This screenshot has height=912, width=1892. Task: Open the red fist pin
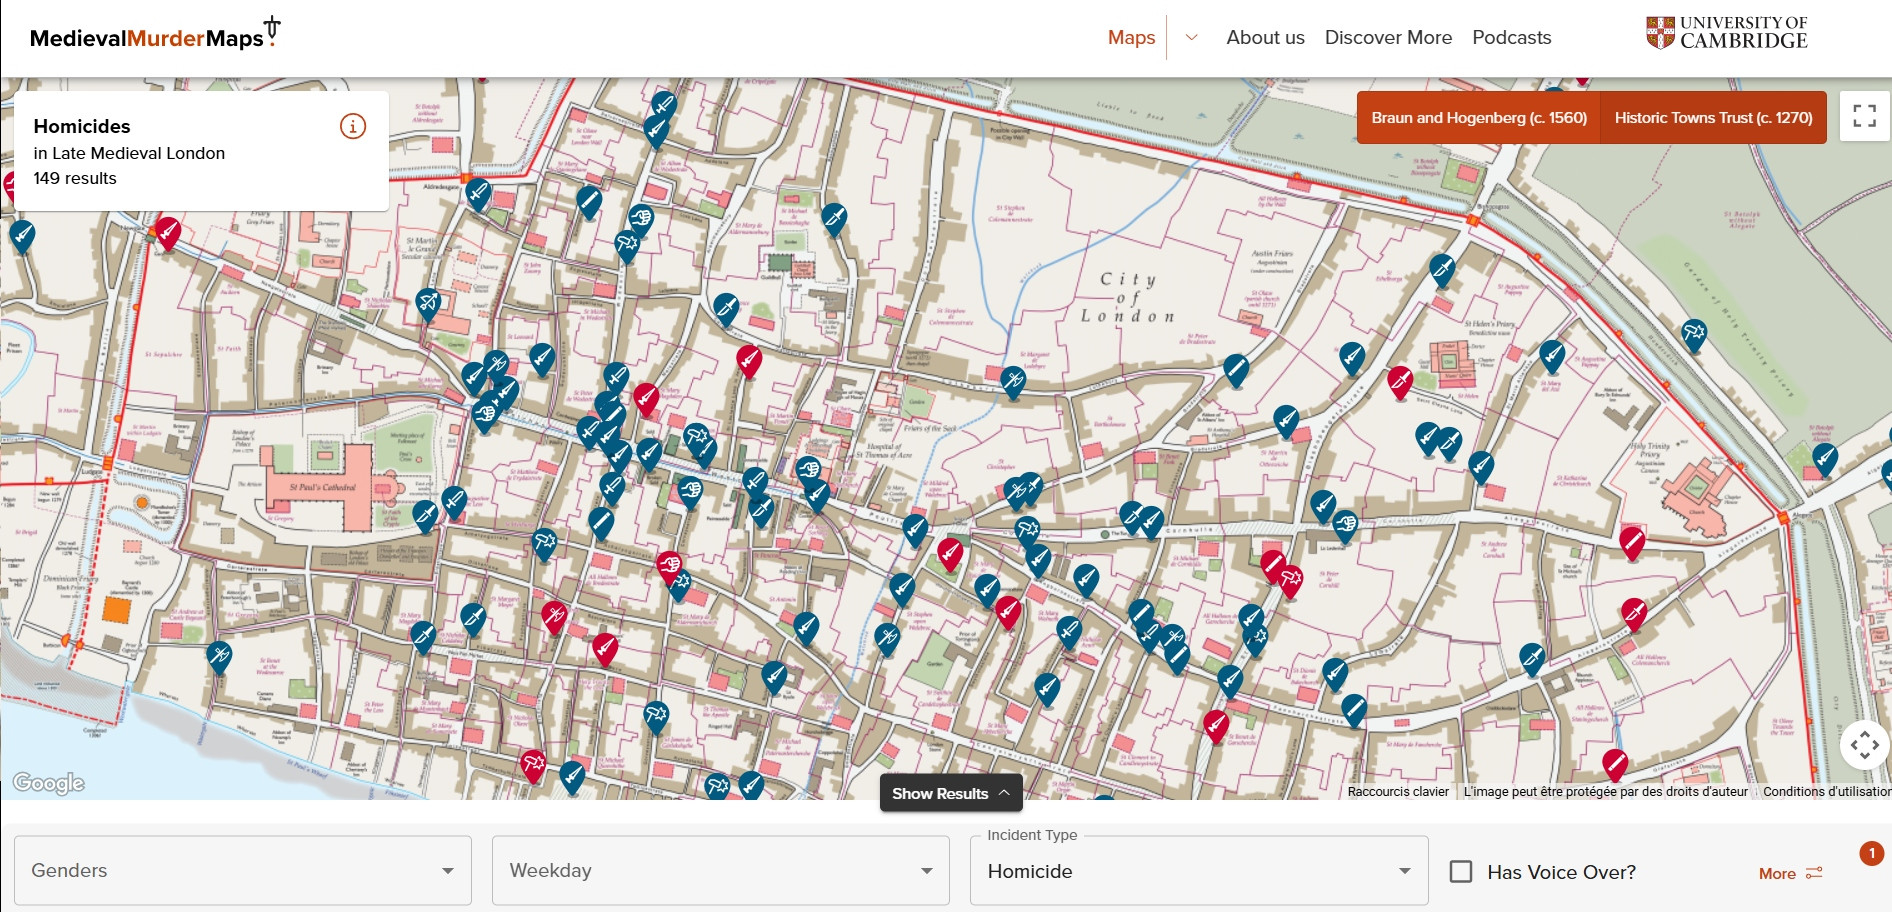[669, 569]
